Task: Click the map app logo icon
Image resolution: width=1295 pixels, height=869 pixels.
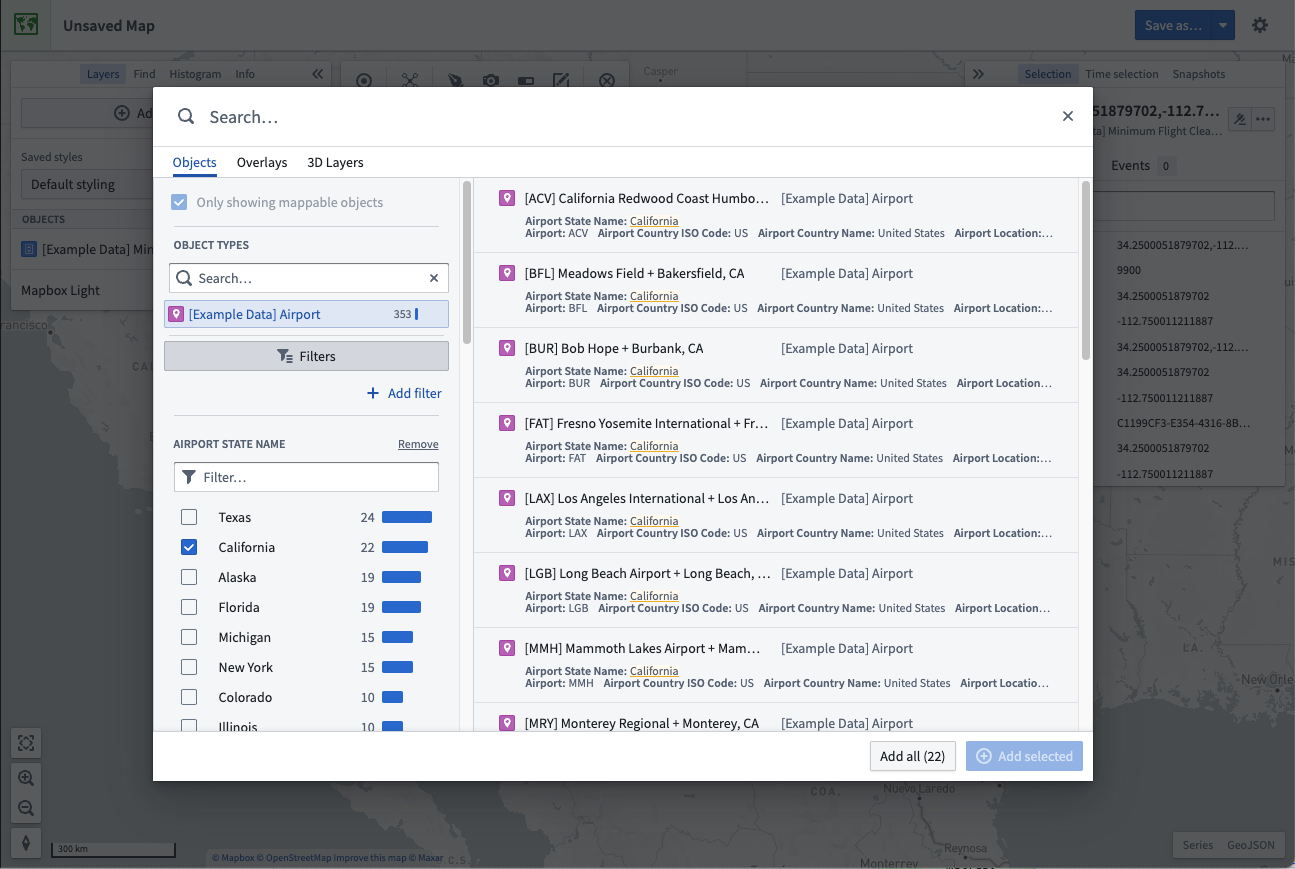Action: click(26, 25)
